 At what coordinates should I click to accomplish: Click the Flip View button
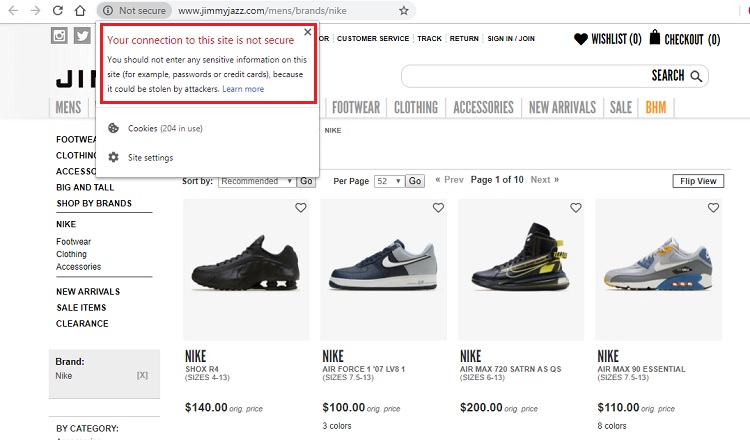[x=698, y=181]
